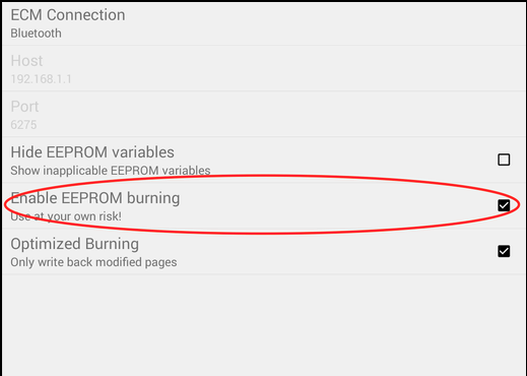Click the empty box next to Hide EEPROM
Viewport: 527px width, 376px height.
click(503, 160)
